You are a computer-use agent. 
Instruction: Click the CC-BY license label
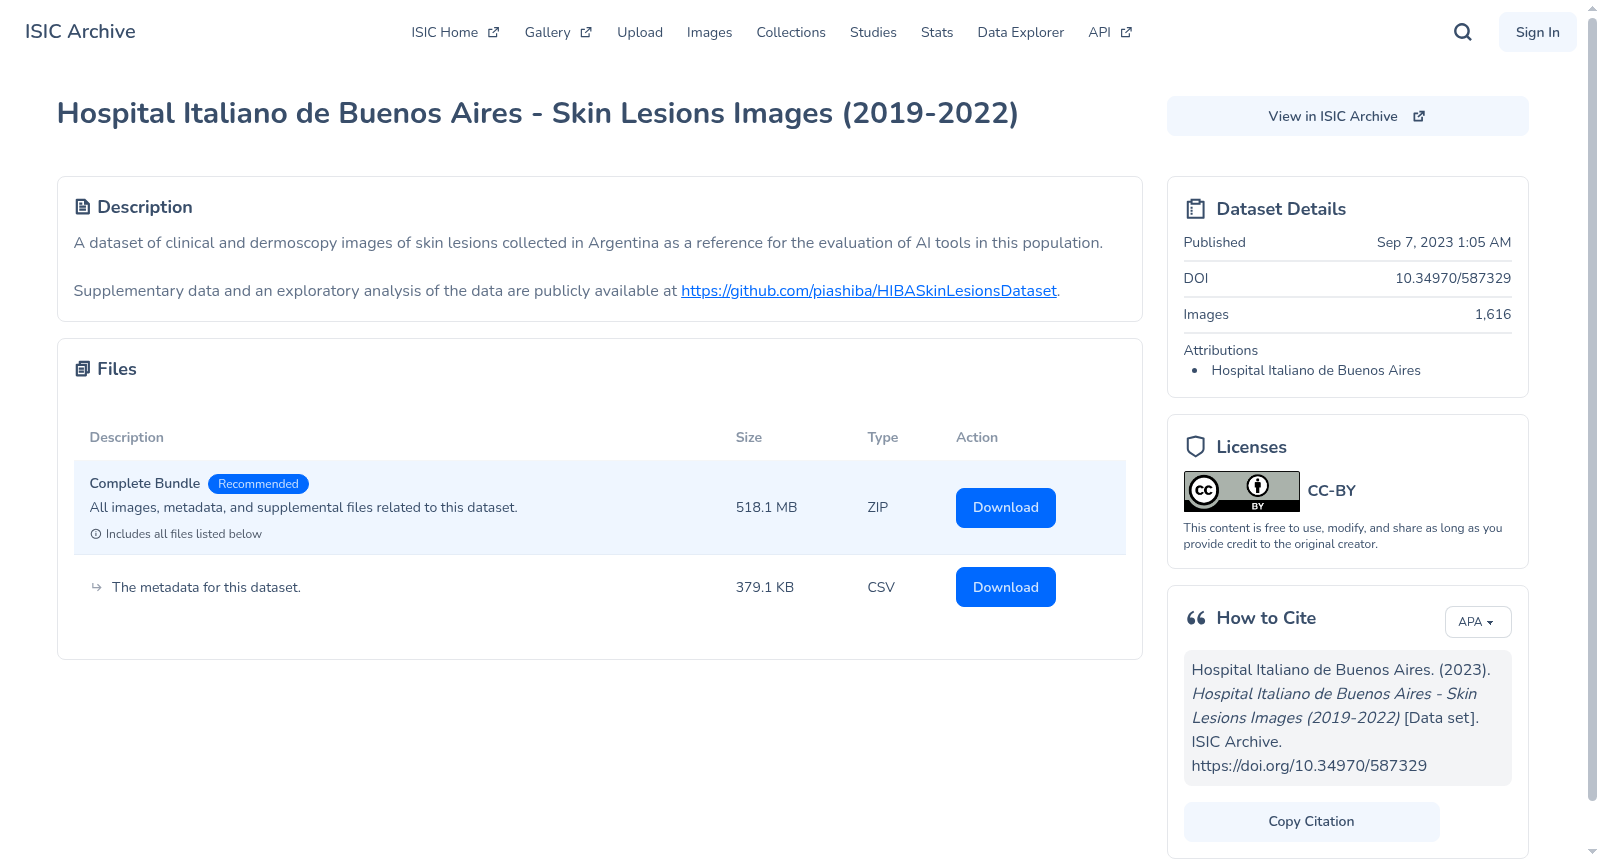[1332, 491]
